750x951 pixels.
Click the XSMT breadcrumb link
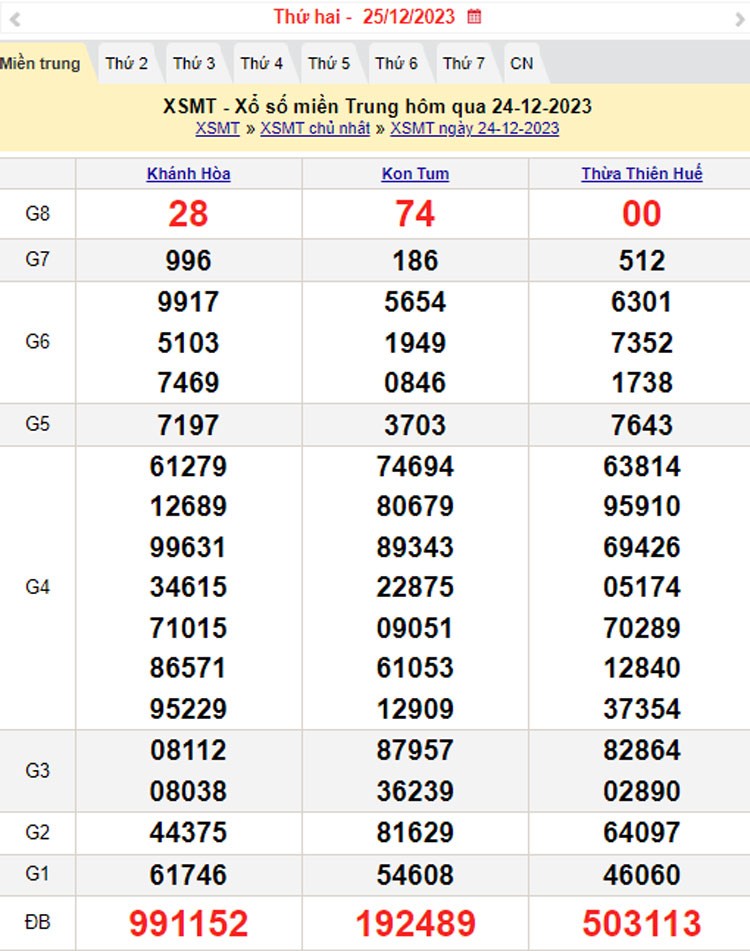(x=217, y=129)
